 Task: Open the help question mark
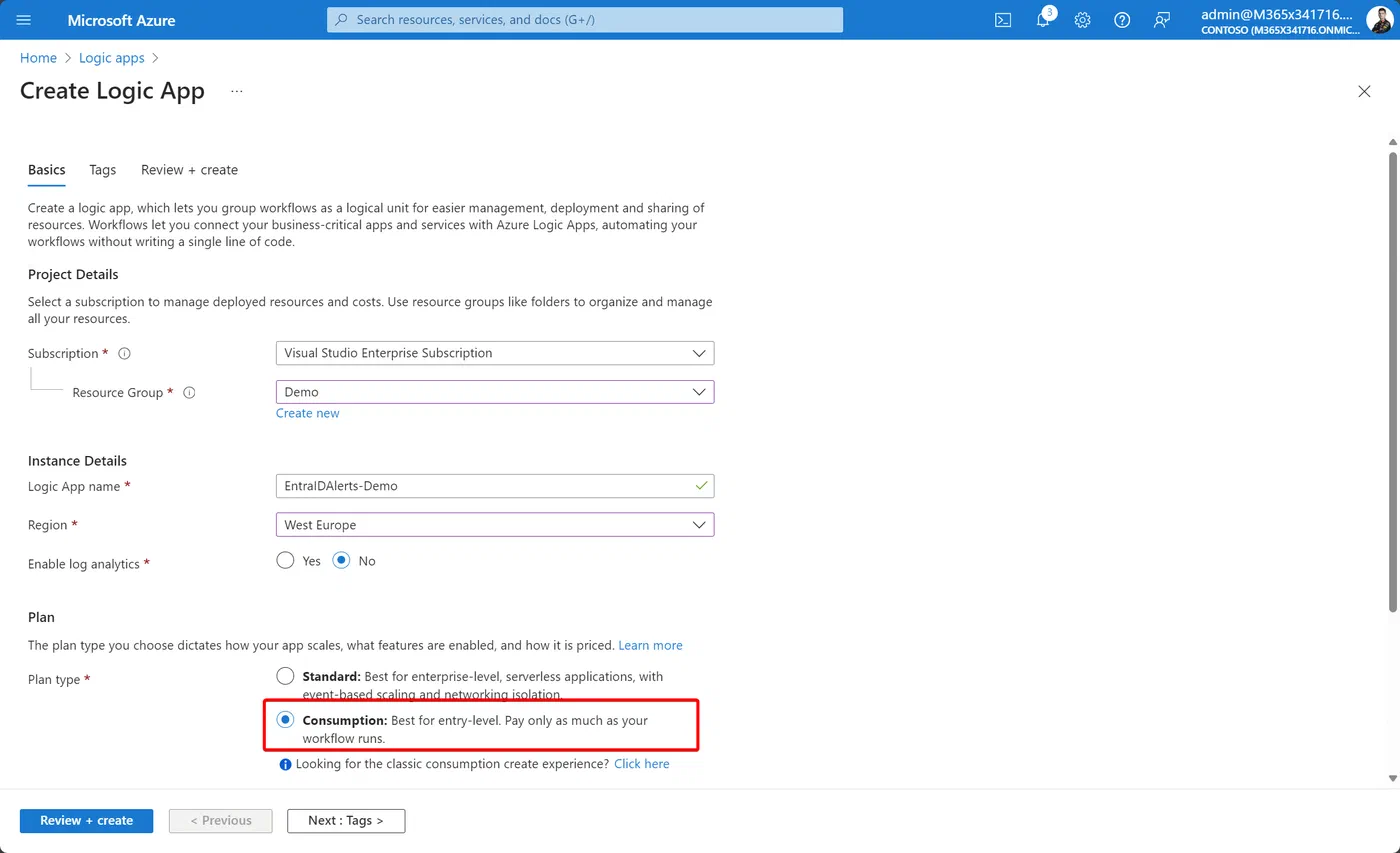point(1122,20)
